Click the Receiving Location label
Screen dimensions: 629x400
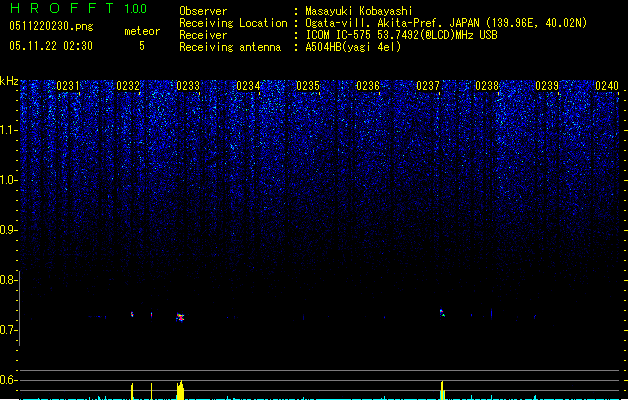233,23
